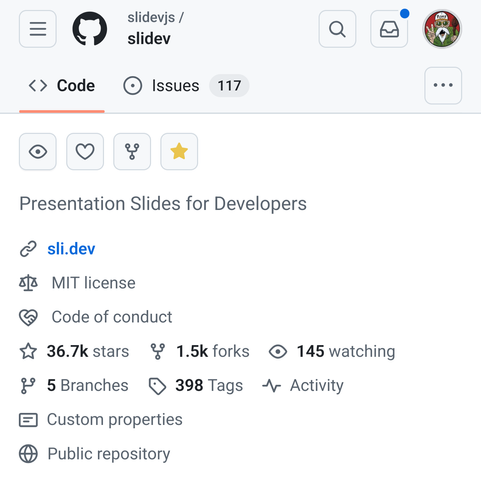Viewport: 481px width, 479px height.
Task: View the 36.7k stars list
Action: [88, 351]
